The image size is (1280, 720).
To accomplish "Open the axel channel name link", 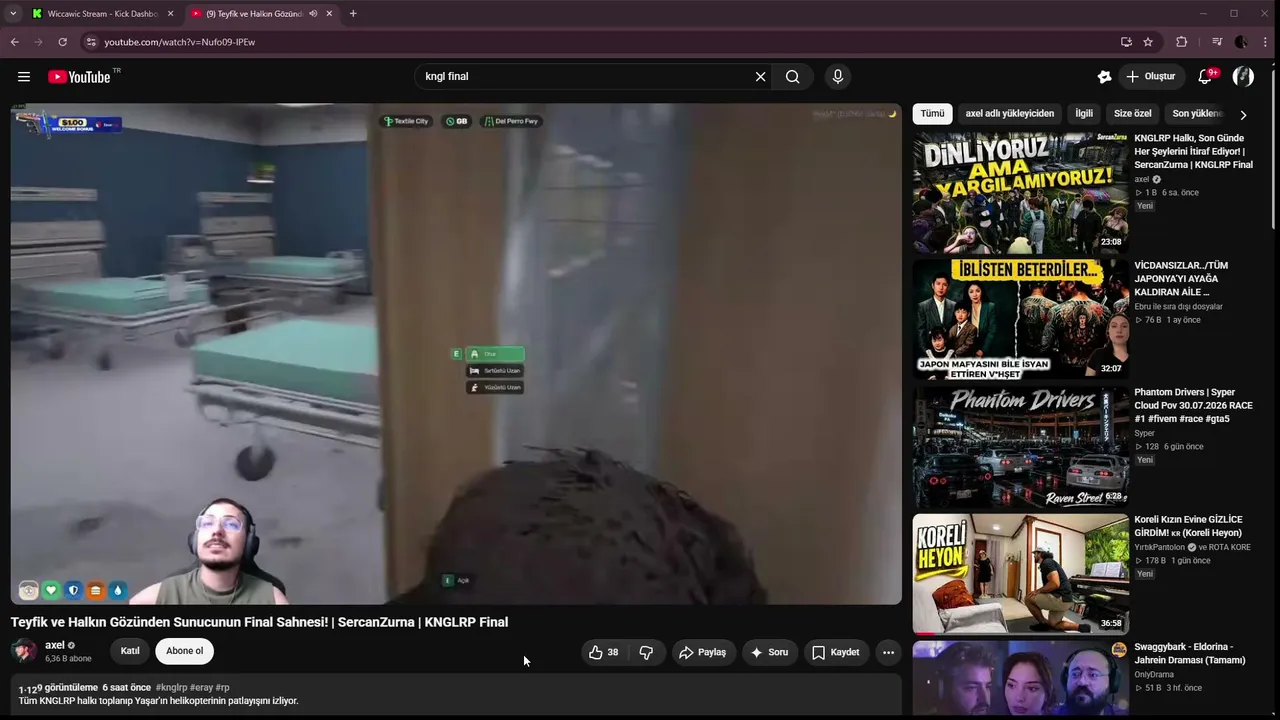I will pyautogui.click(x=55, y=645).
